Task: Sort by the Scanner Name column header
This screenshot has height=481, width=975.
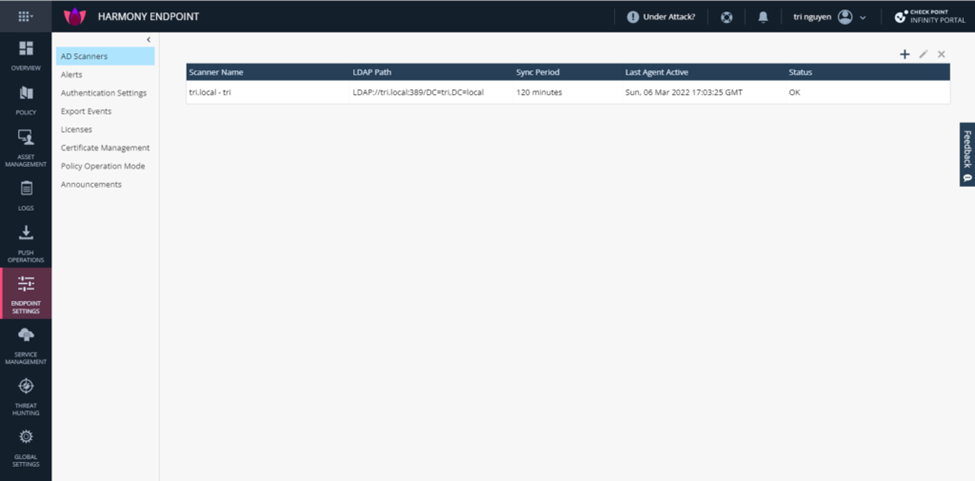Action: point(216,72)
